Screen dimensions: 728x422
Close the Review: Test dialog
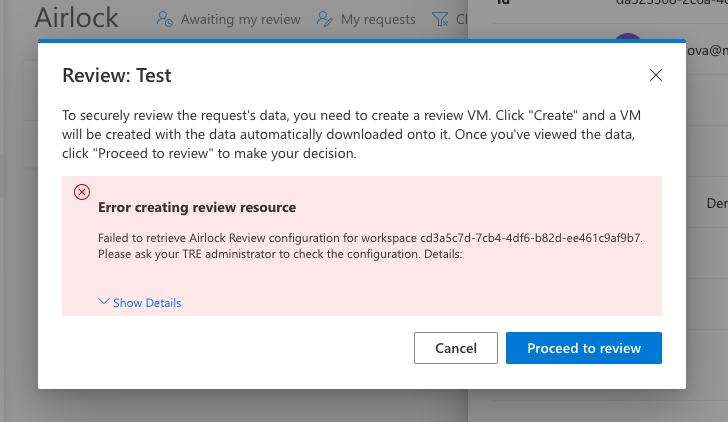pyautogui.click(x=656, y=75)
